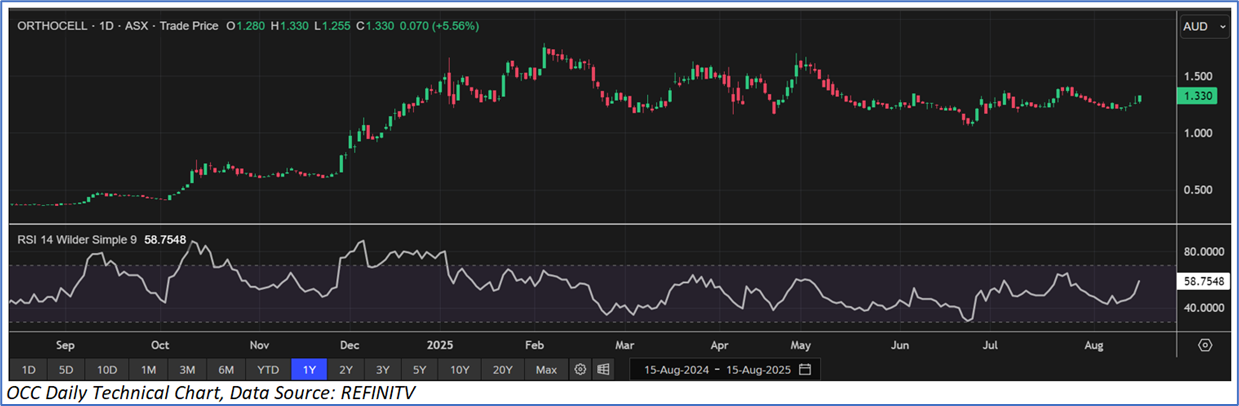Viewport: 1239px width, 406px height.
Task: Switch to the YTD range
Action: [x=267, y=370]
